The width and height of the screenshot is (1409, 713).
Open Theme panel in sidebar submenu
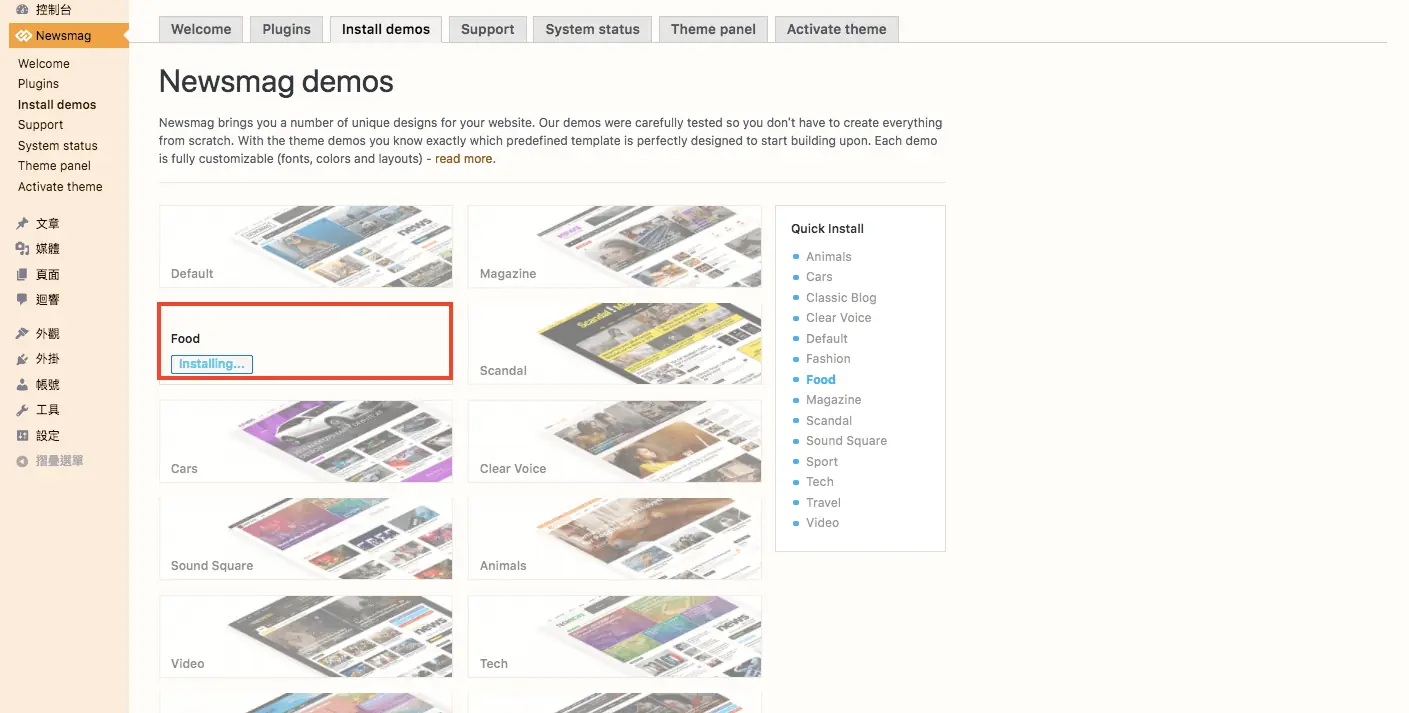click(54, 166)
